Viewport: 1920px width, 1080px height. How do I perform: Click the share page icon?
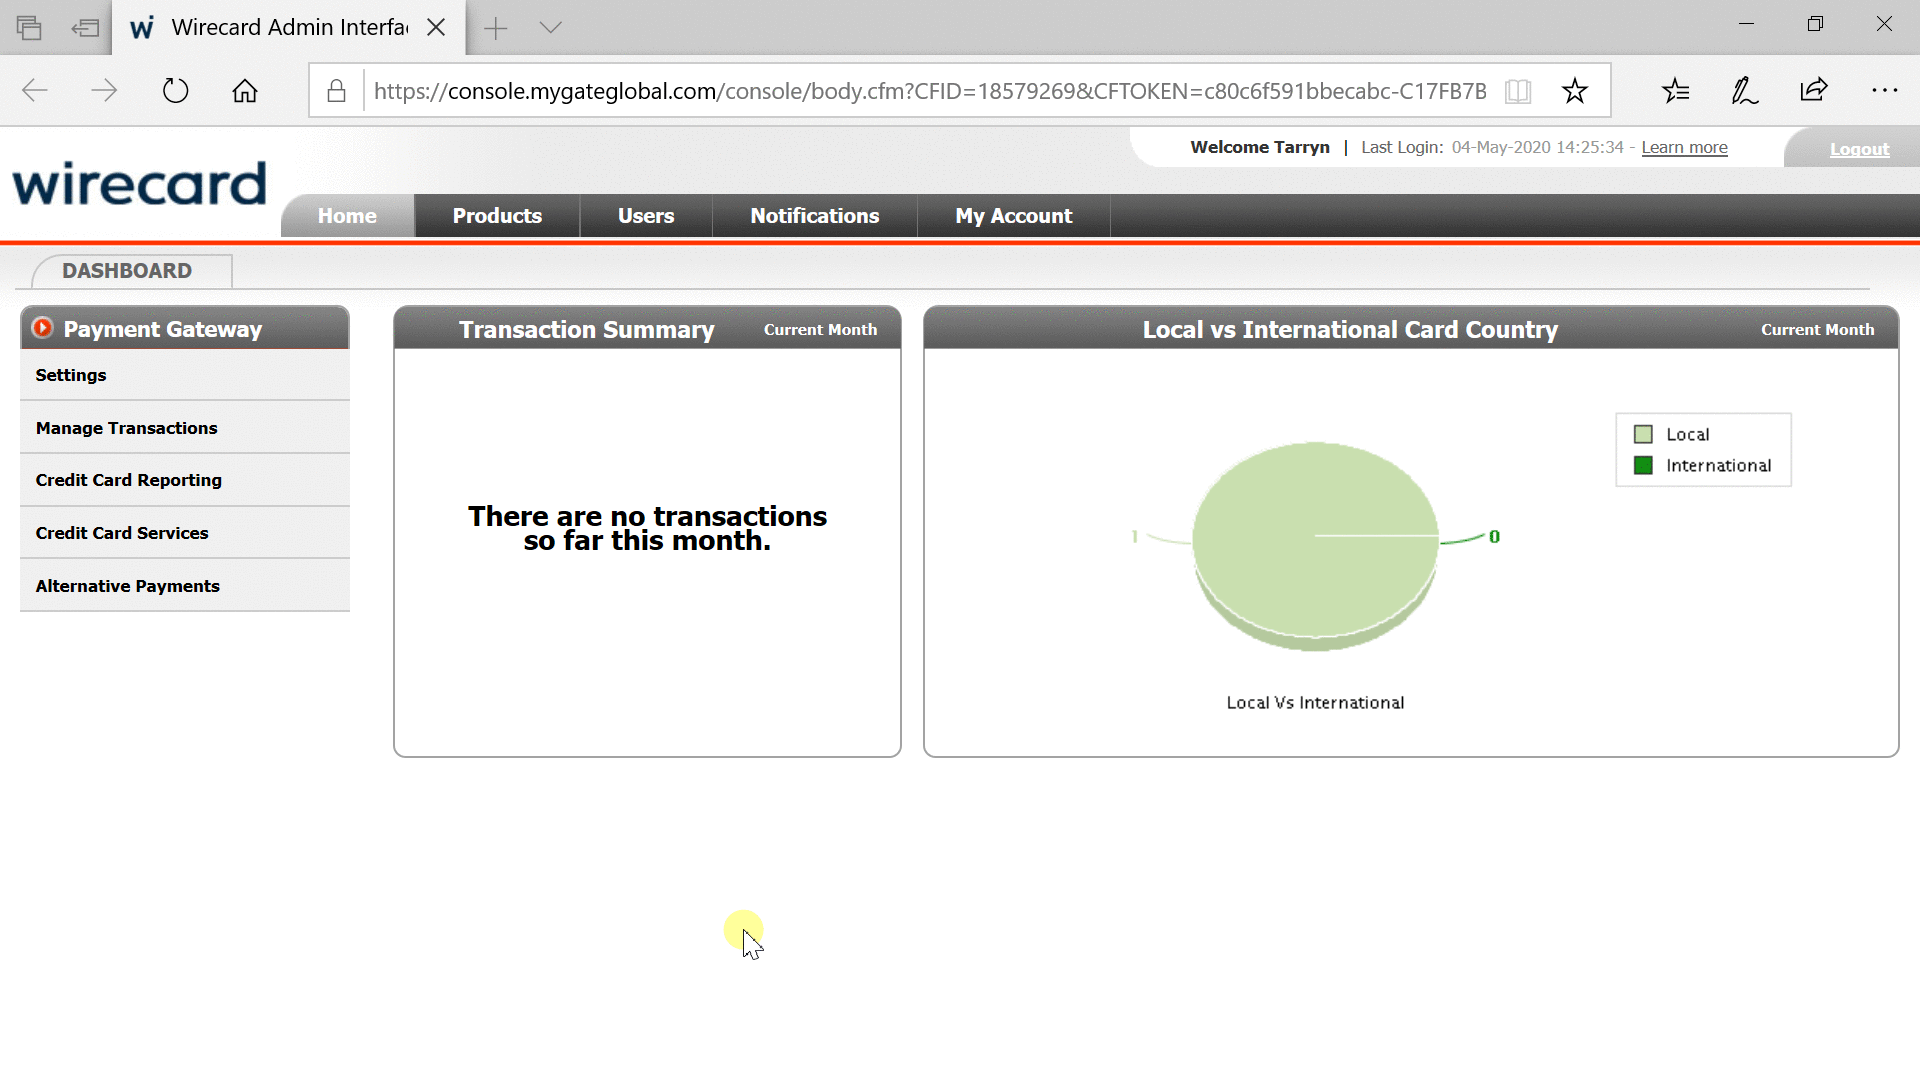[x=1814, y=91]
